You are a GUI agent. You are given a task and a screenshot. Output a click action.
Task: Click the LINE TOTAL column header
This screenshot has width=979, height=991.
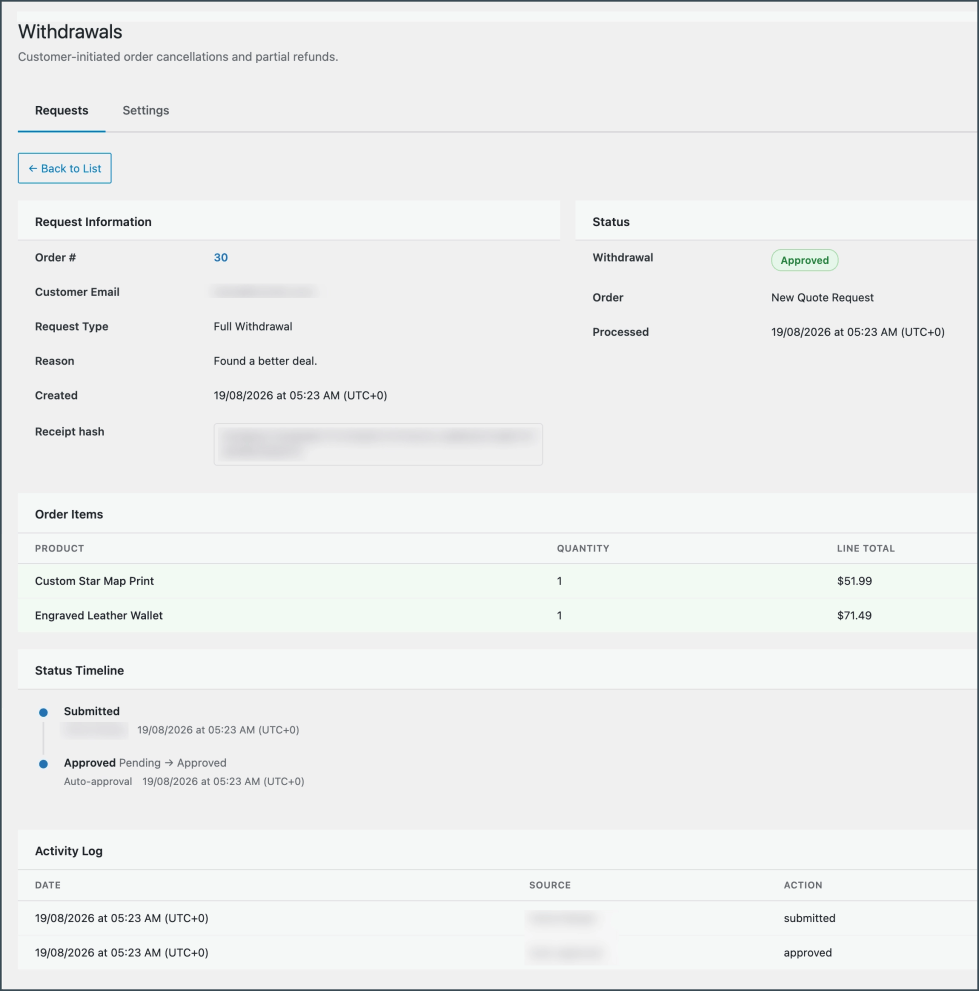coord(866,549)
